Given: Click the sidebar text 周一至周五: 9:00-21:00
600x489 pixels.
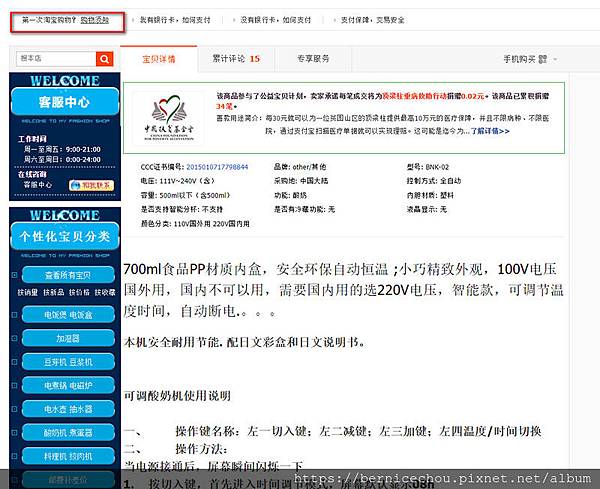Looking at the screenshot, I should click(62, 149).
